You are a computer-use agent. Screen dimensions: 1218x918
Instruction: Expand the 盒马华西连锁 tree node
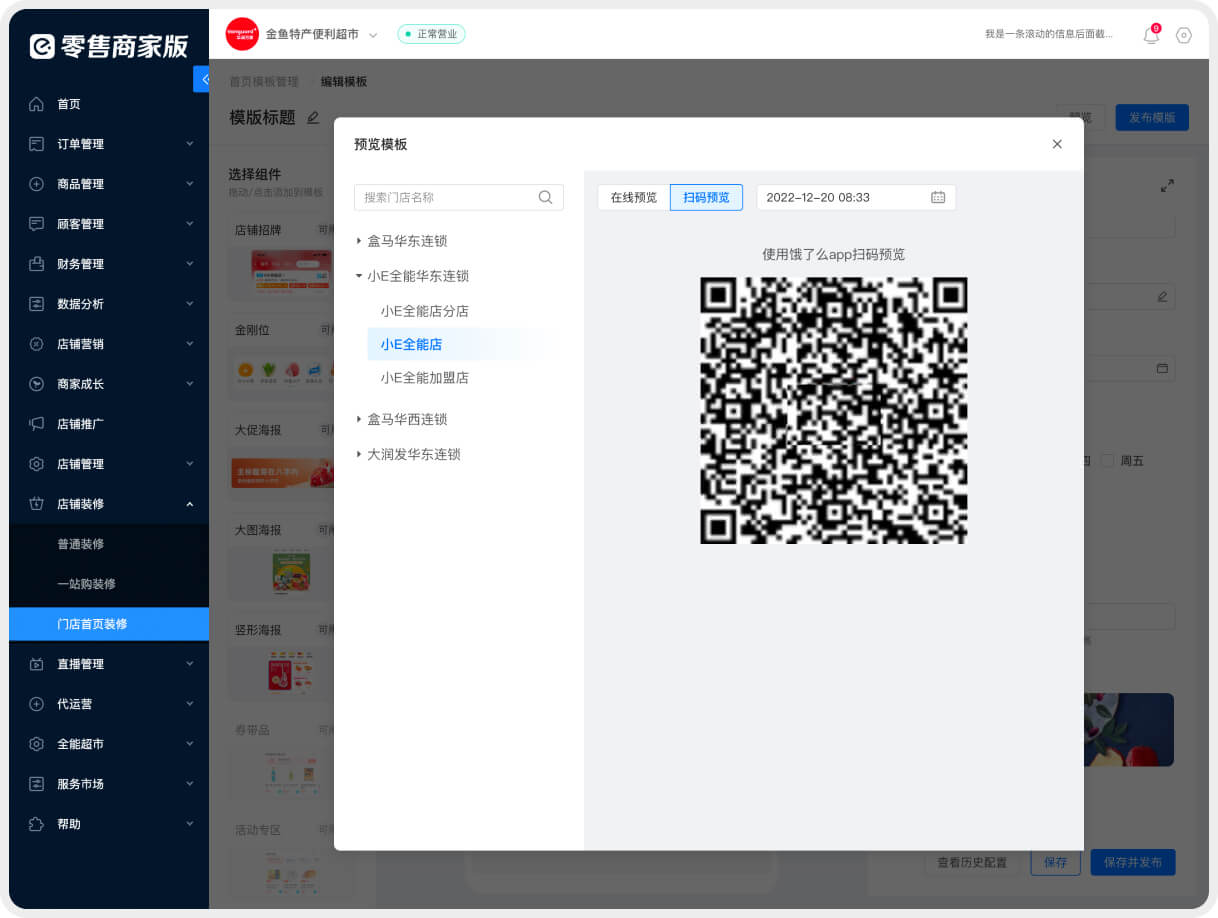(359, 419)
